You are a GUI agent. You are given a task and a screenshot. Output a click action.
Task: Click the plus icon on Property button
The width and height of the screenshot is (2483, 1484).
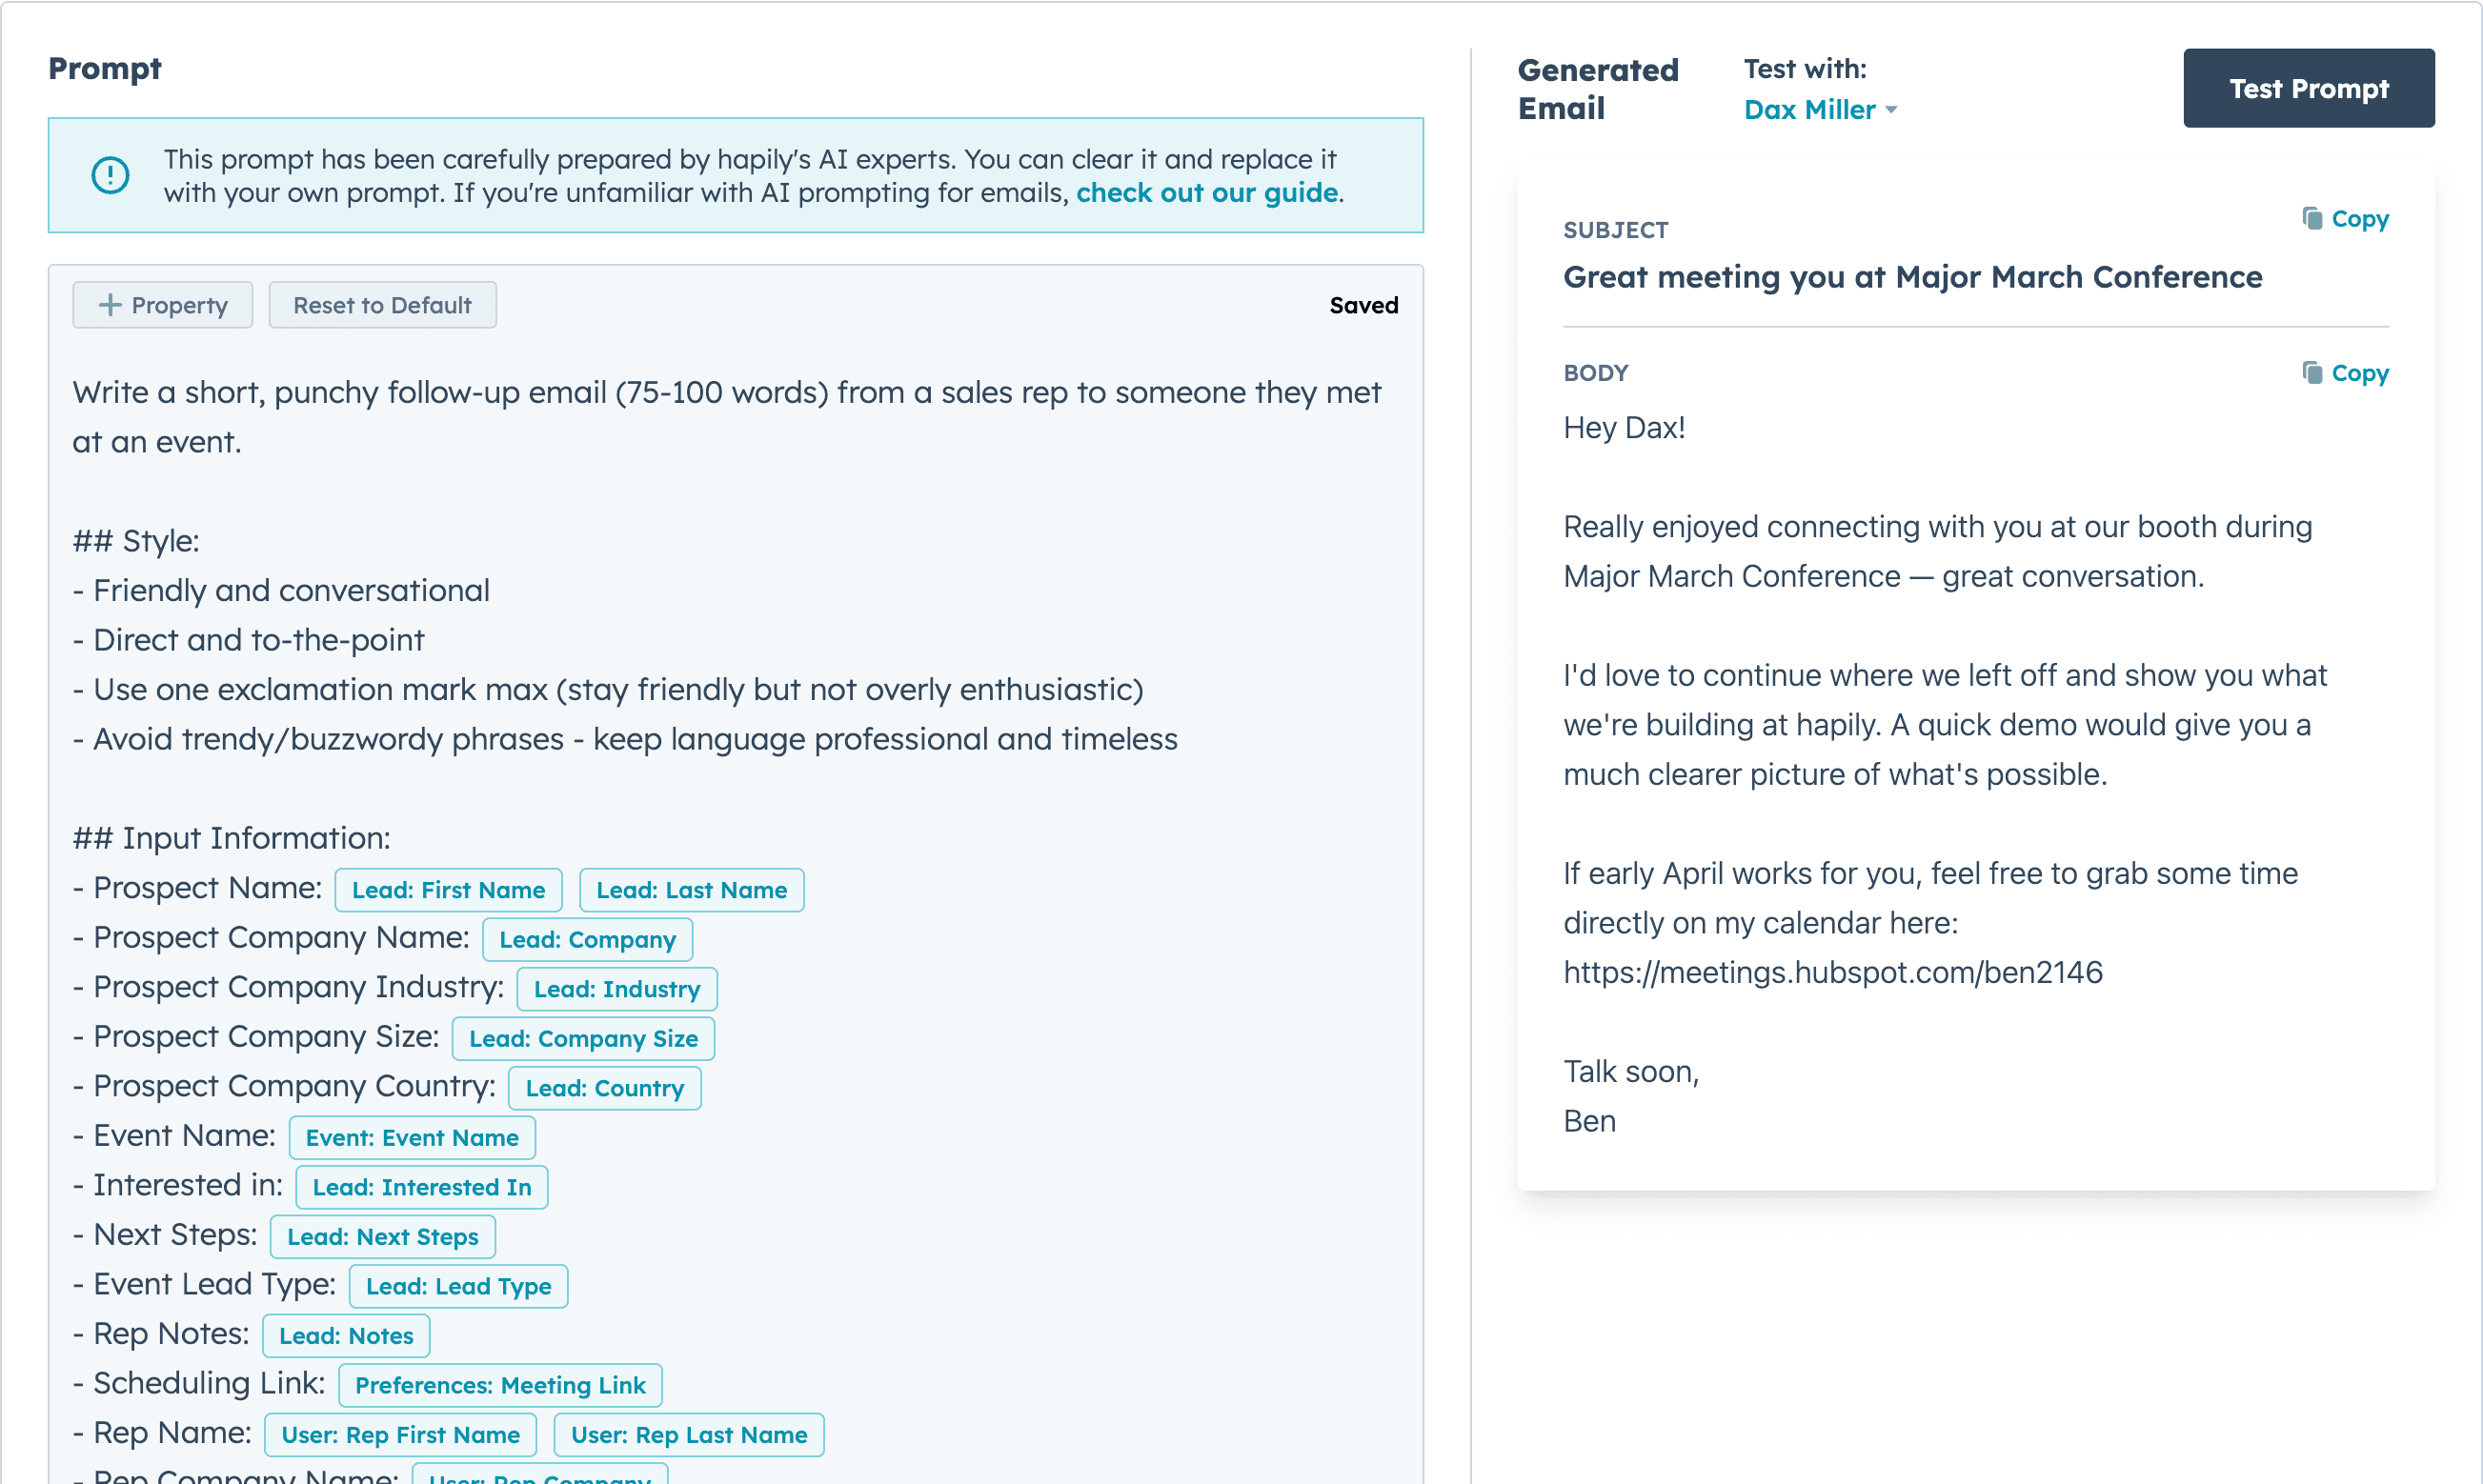point(110,305)
